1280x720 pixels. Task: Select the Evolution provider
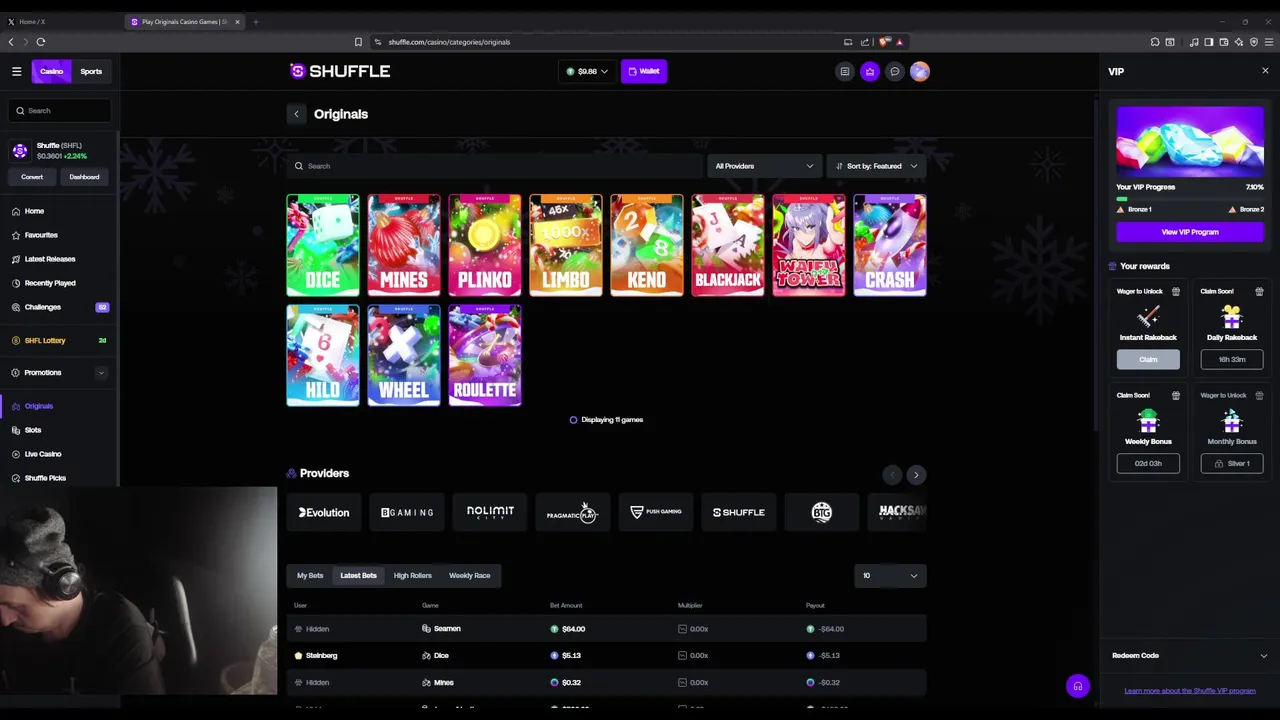coord(324,512)
